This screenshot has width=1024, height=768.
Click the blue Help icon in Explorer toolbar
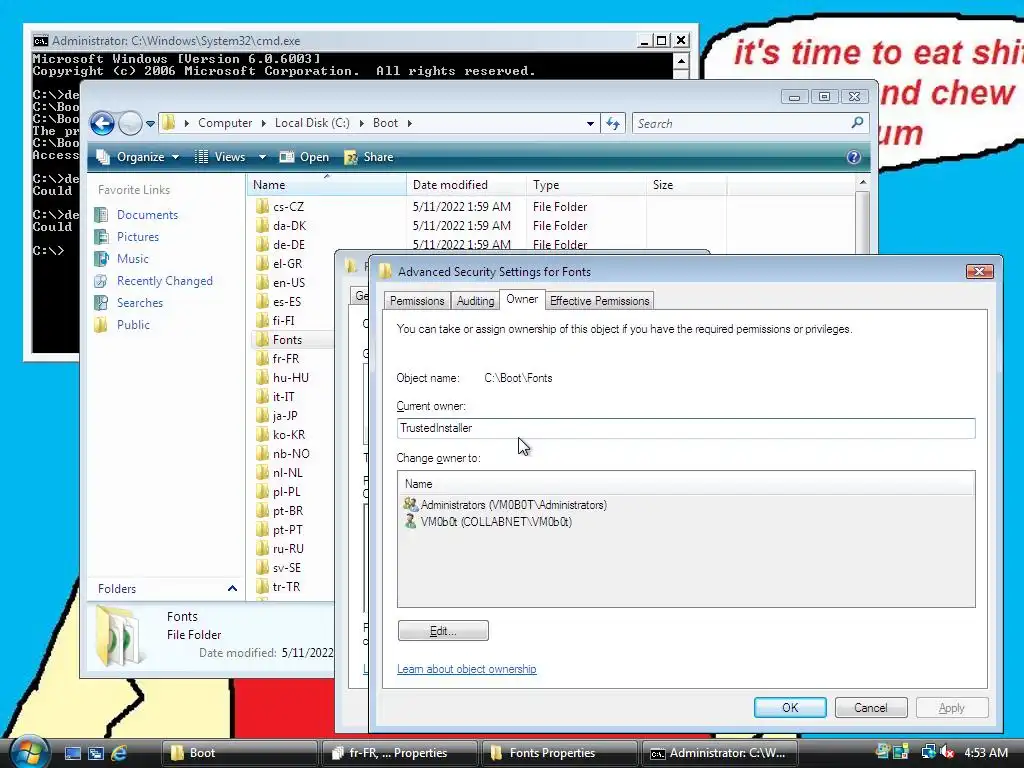click(x=853, y=157)
